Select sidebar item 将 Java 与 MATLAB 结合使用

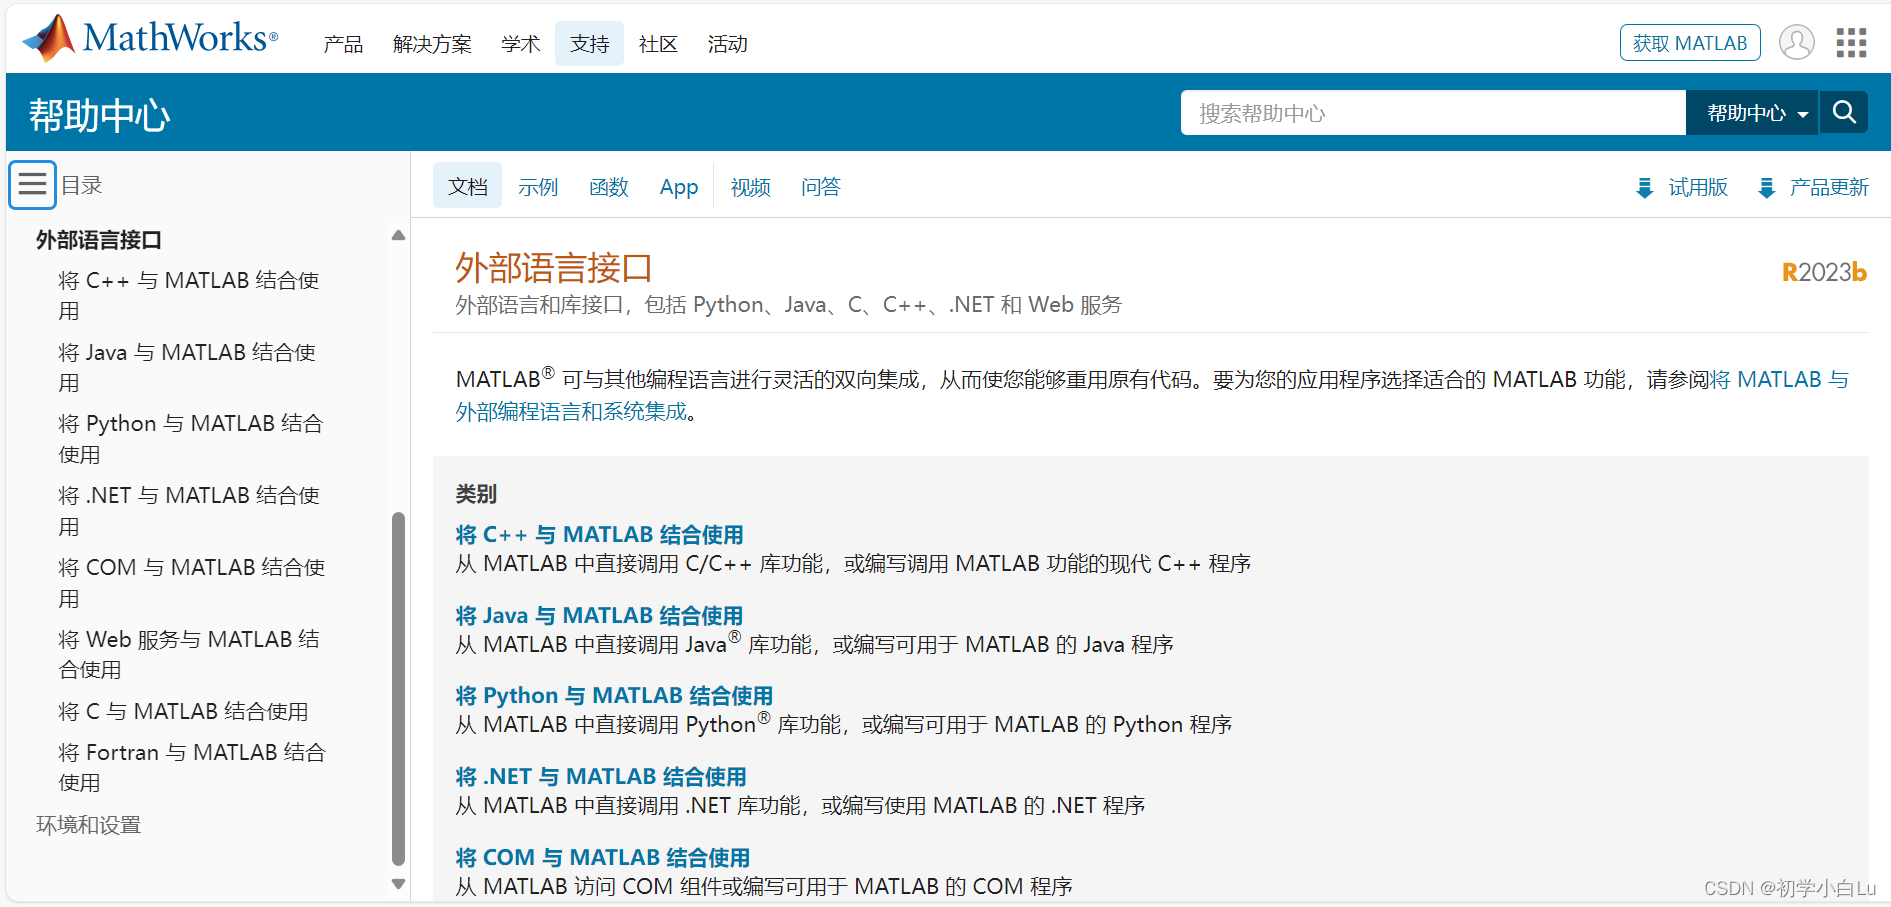click(187, 367)
